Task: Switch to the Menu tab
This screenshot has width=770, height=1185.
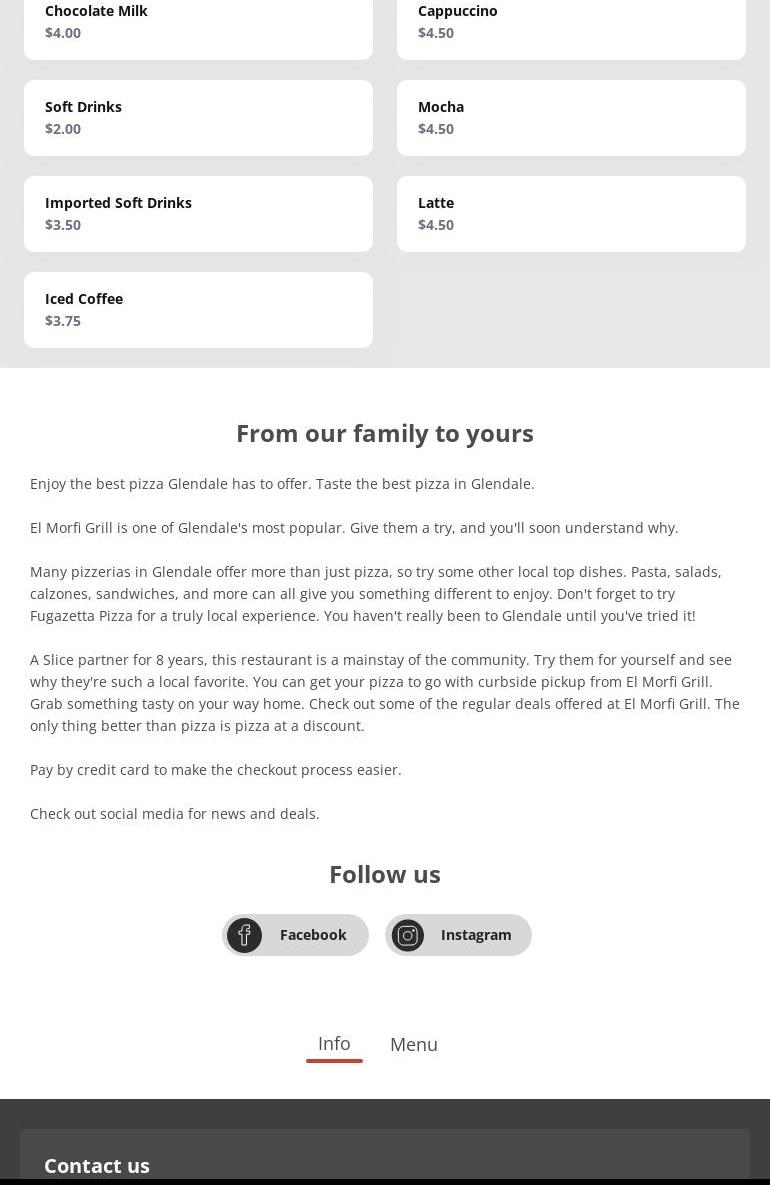Action: pyautogui.click(x=414, y=1044)
